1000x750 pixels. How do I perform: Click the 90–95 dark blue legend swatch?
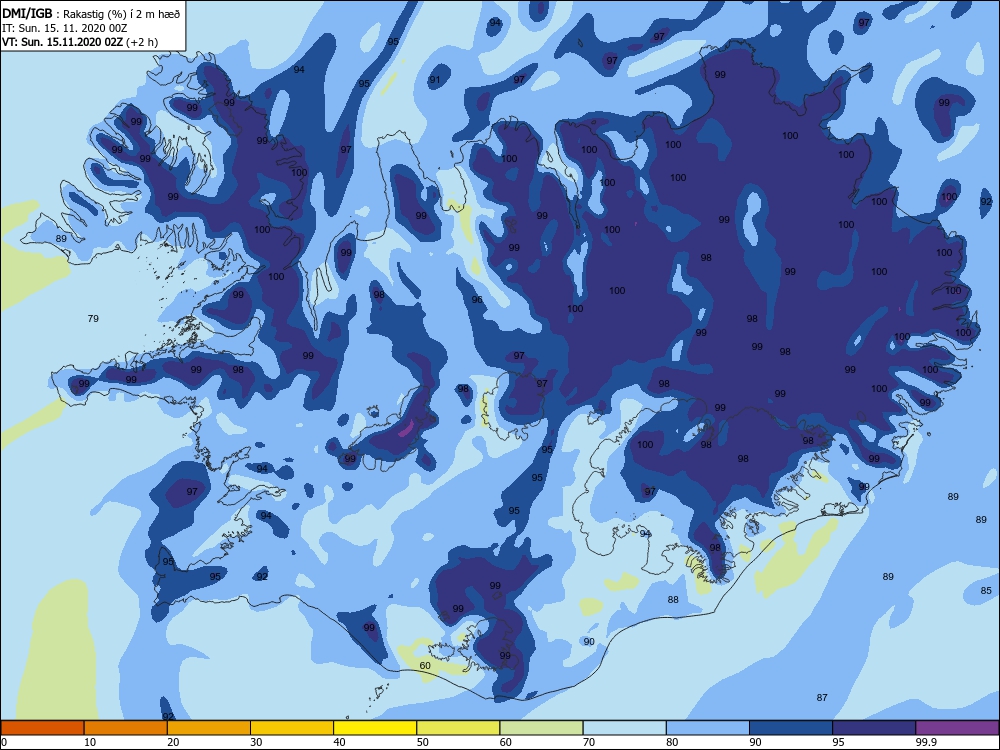791,728
